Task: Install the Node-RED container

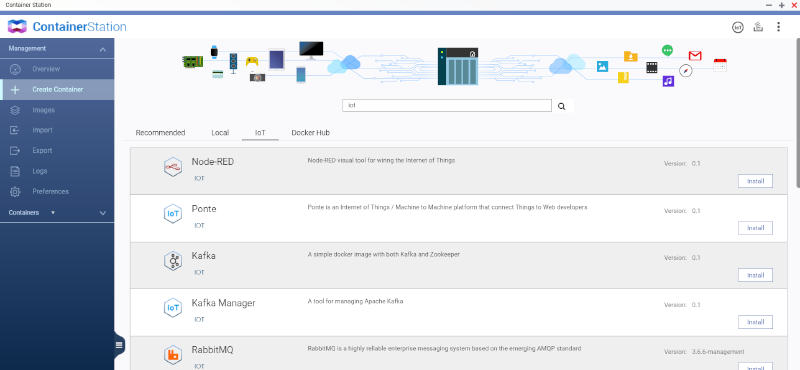Action: (x=755, y=181)
